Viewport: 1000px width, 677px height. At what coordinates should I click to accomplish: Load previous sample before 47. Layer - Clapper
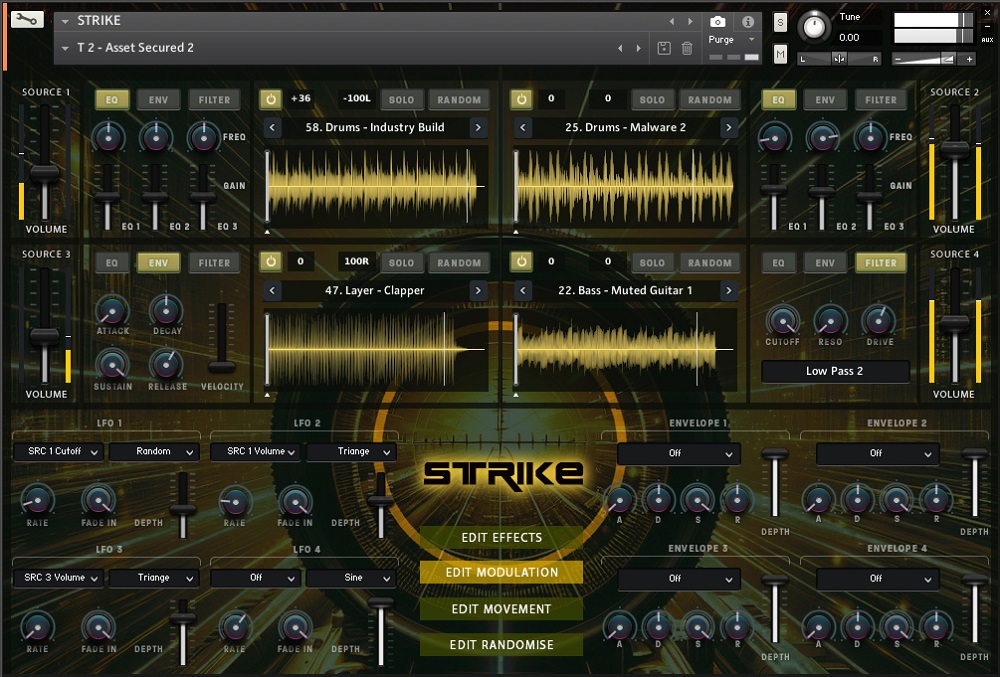[x=272, y=291]
